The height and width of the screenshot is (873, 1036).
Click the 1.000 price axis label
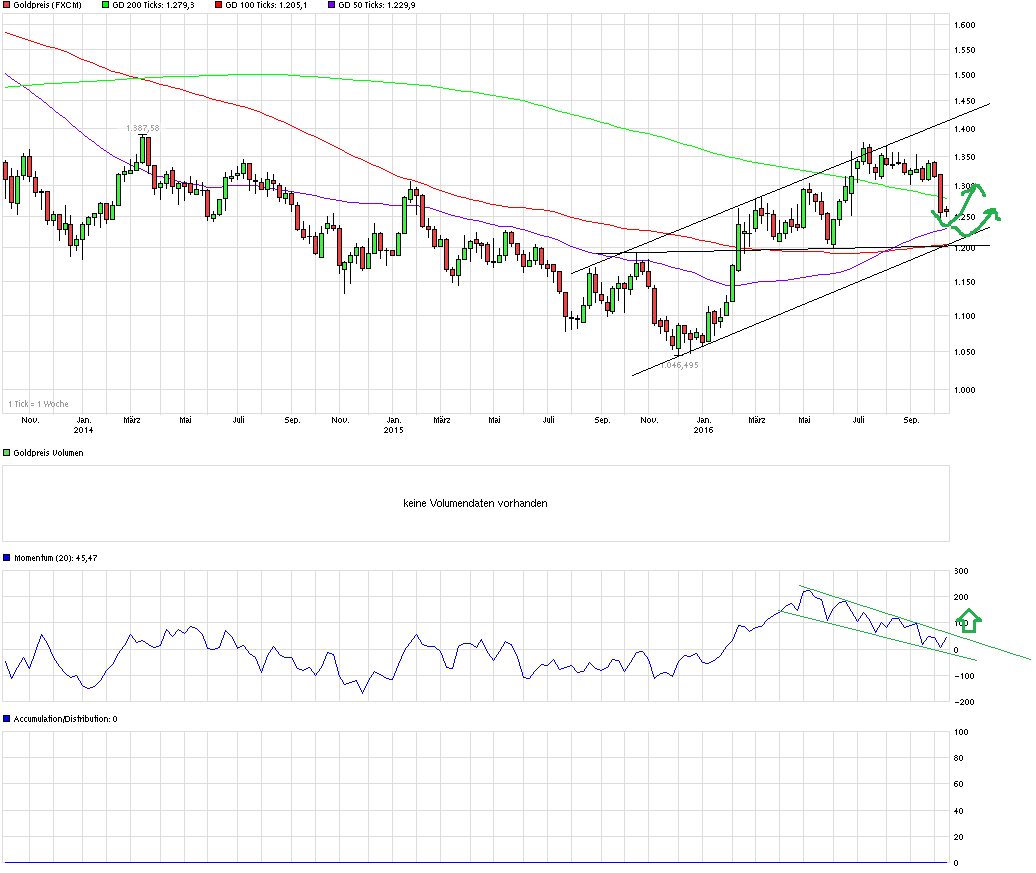click(x=965, y=390)
